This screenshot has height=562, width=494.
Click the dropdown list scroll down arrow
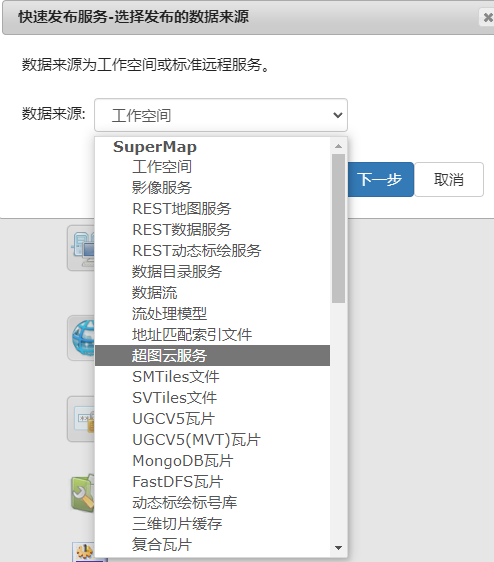click(338, 547)
